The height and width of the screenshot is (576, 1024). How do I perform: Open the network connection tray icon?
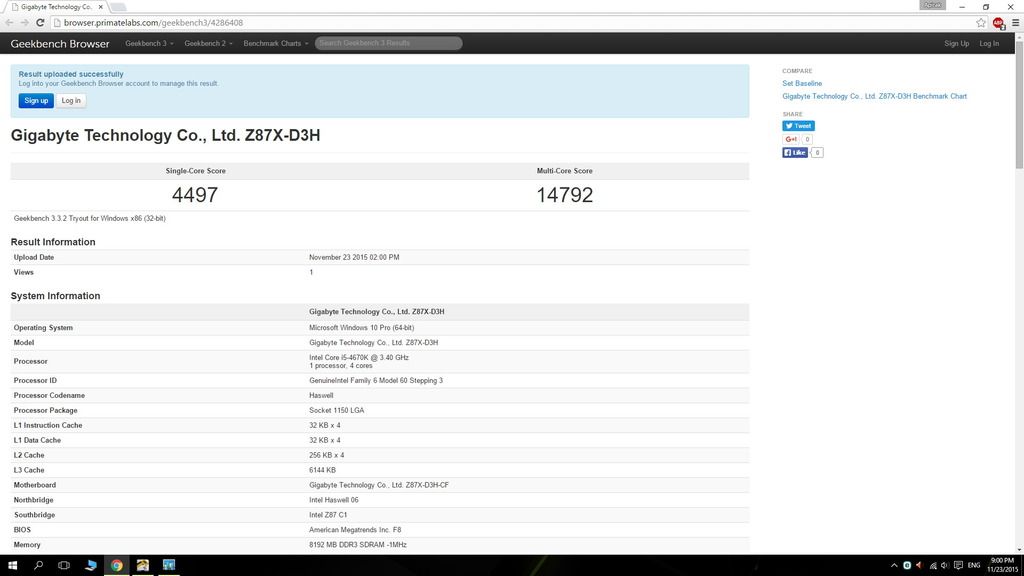[x=933, y=566]
